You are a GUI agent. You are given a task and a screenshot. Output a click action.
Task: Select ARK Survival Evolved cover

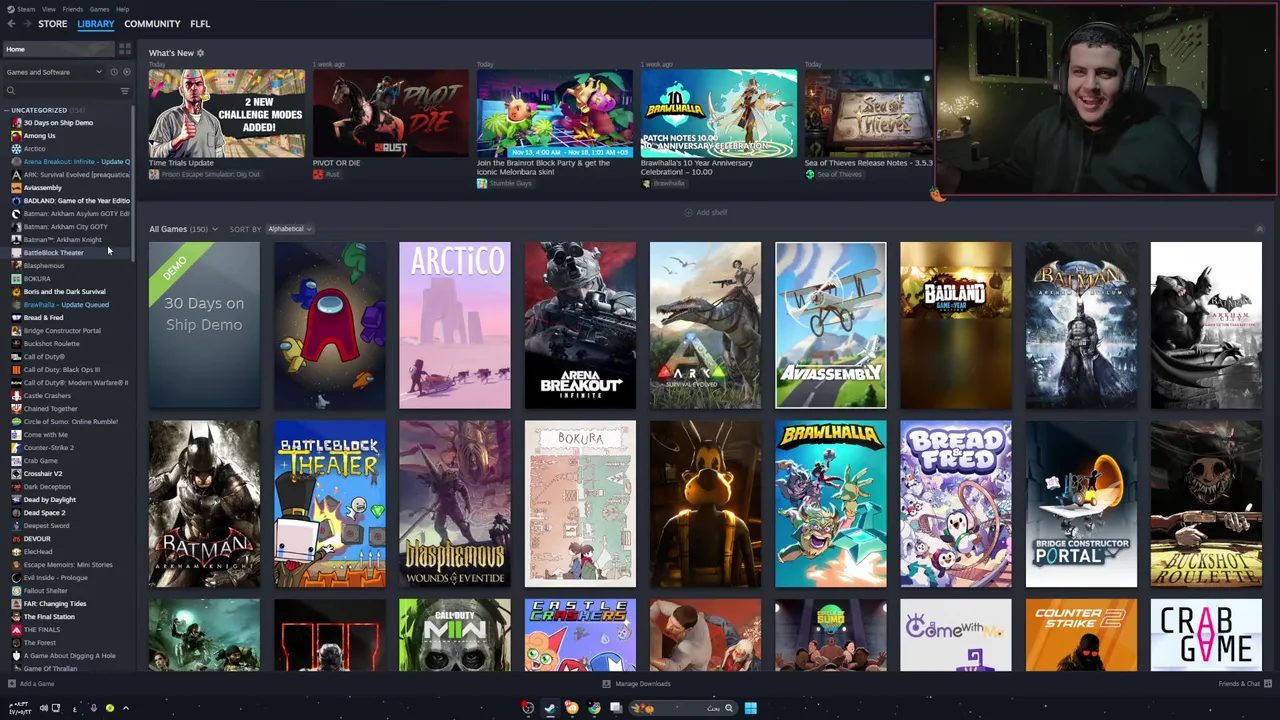(705, 325)
